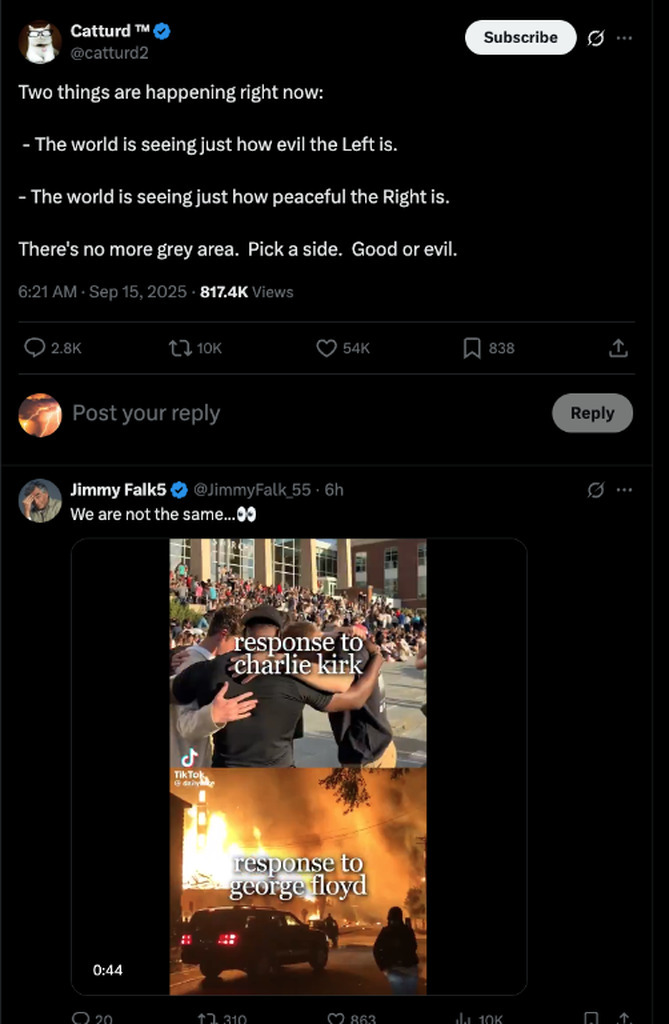Open the @catturd2 handle link
Screen dimensions: 669x1024
coord(109,53)
